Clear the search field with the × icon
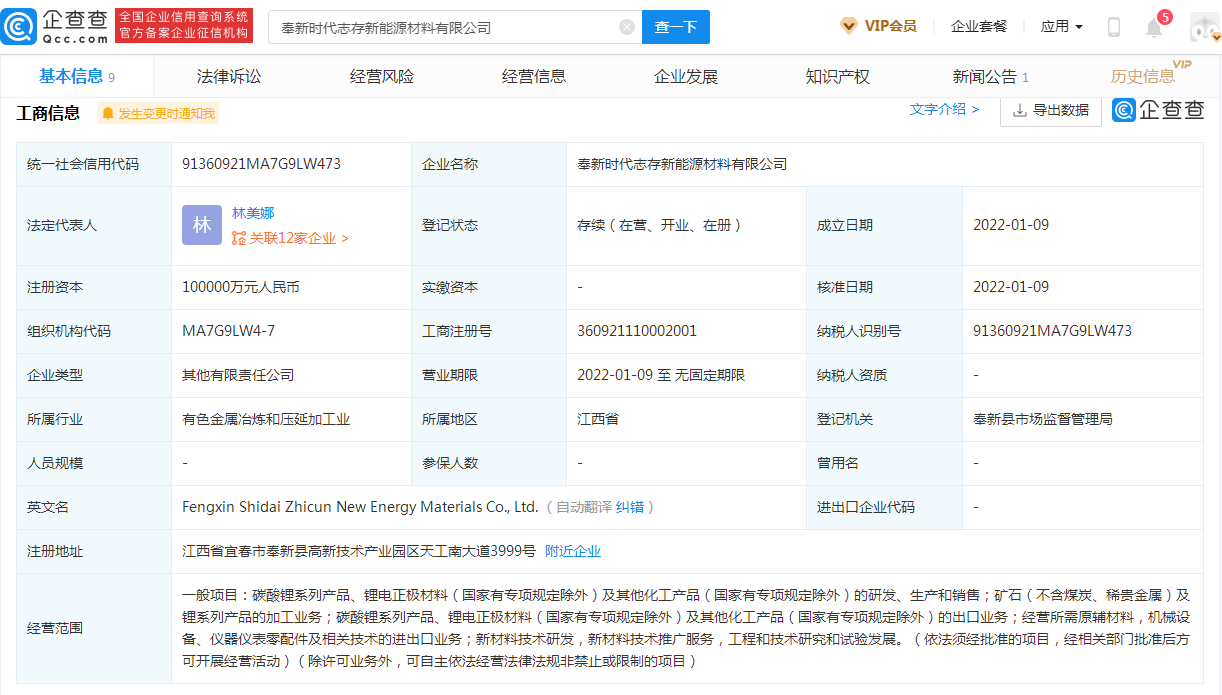The image size is (1222, 695). [627, 27]
